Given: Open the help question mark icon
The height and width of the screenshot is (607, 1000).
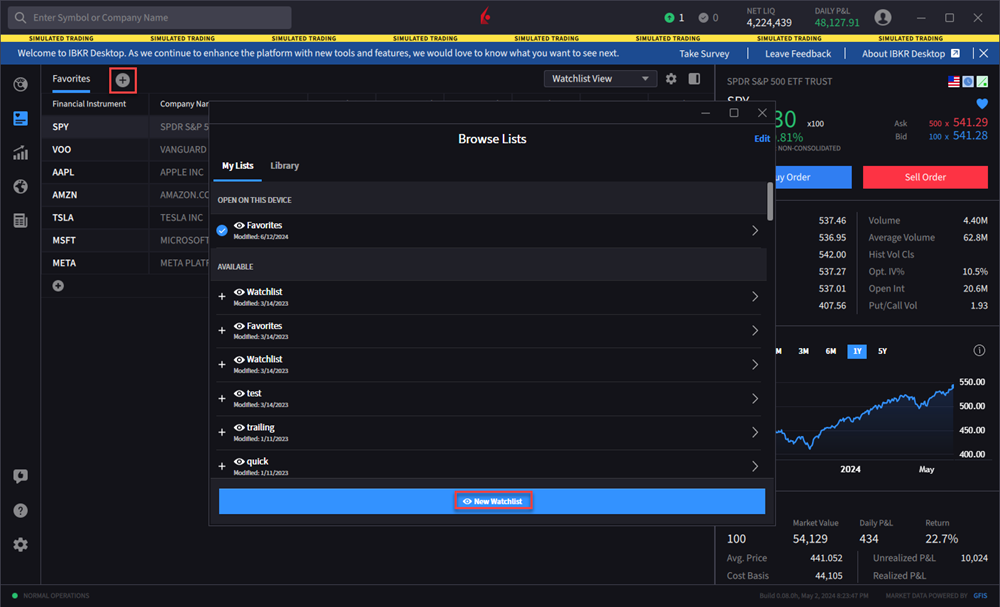Looking at the screenshot, I should tap(20, 511).
